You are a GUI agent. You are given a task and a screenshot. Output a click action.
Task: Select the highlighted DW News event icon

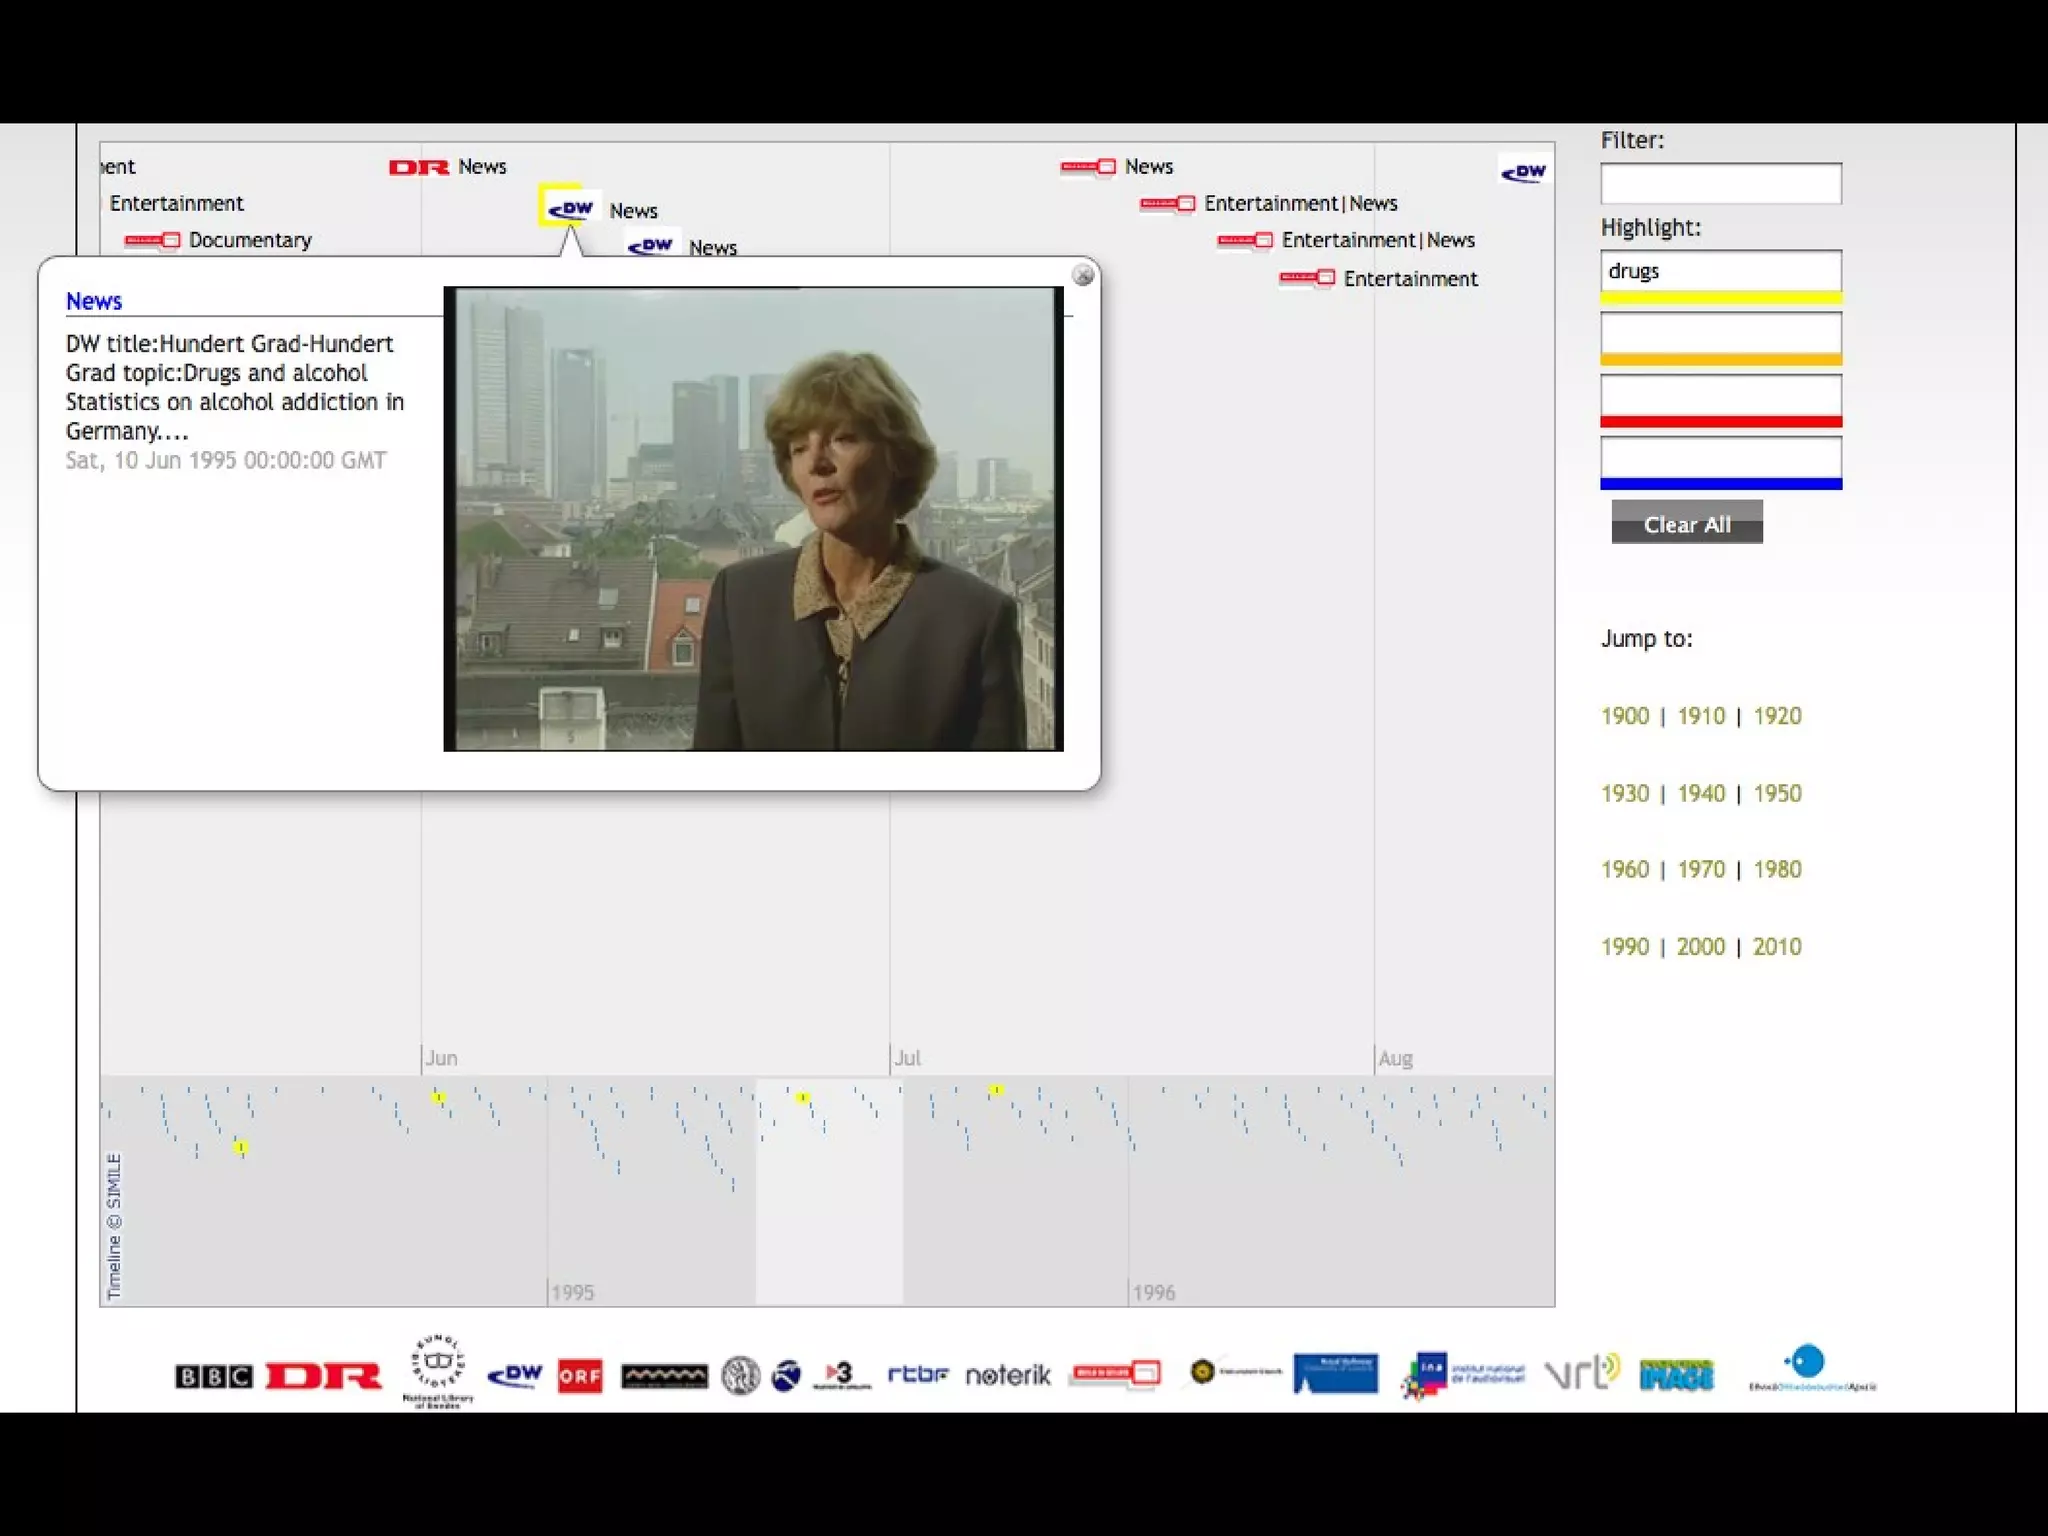570,208
